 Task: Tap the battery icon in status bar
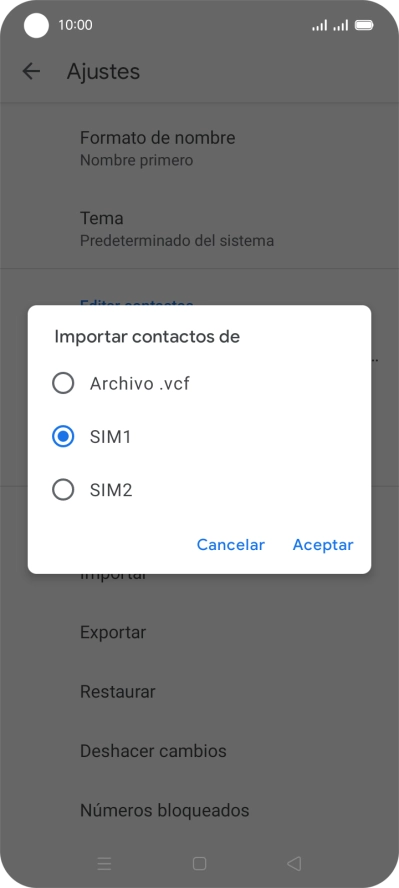[363, 25]
